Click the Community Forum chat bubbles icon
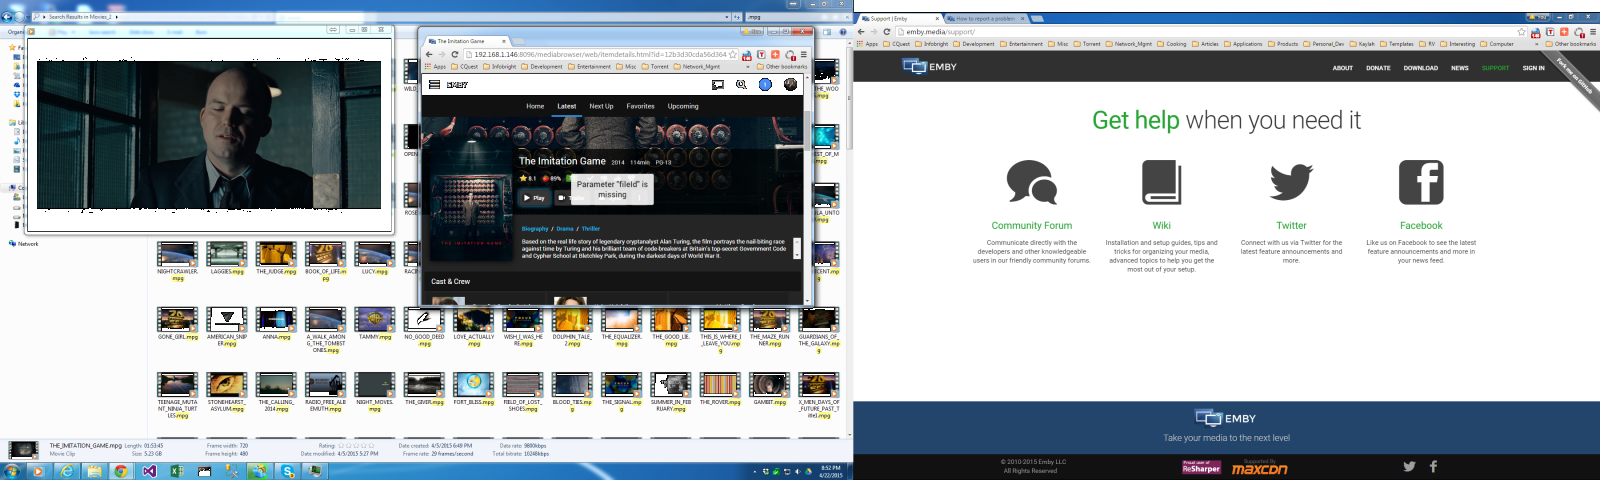 pyautogui.click(x=1031, y=182)
